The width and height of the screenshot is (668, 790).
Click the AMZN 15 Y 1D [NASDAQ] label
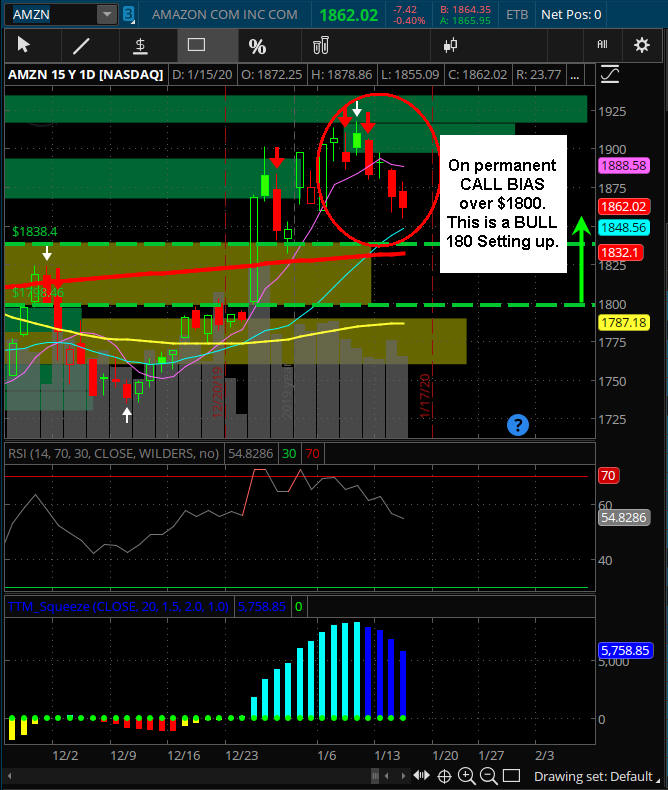(x=86, y=75)
